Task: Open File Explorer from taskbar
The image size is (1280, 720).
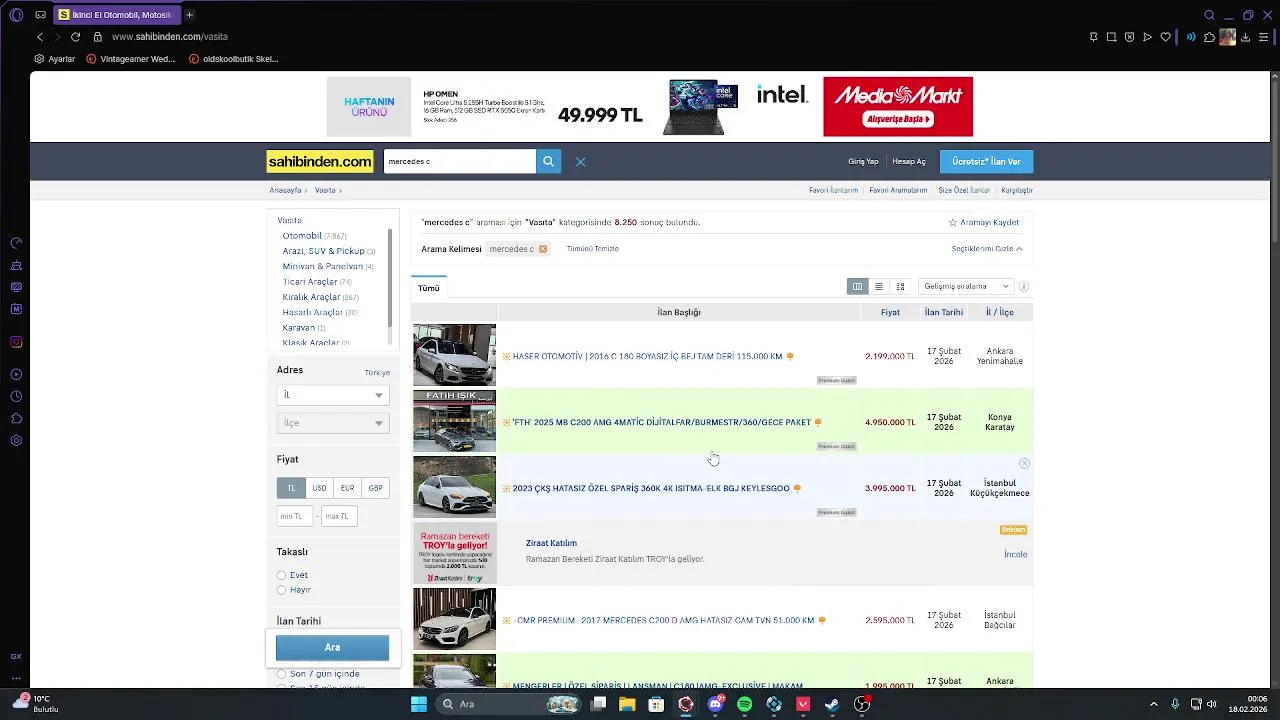Action: [x=627, y=704]
